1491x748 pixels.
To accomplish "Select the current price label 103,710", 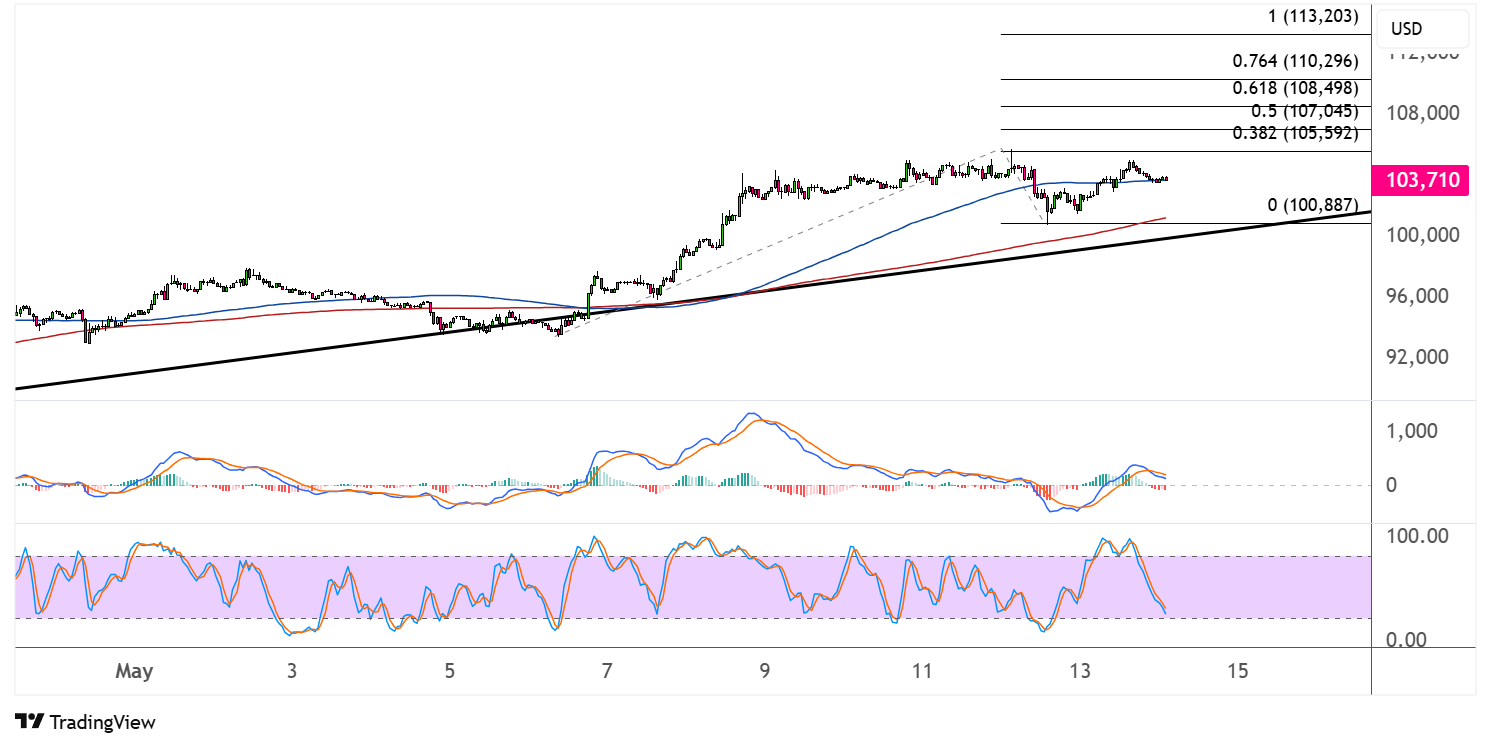I will coord(1422,181).
